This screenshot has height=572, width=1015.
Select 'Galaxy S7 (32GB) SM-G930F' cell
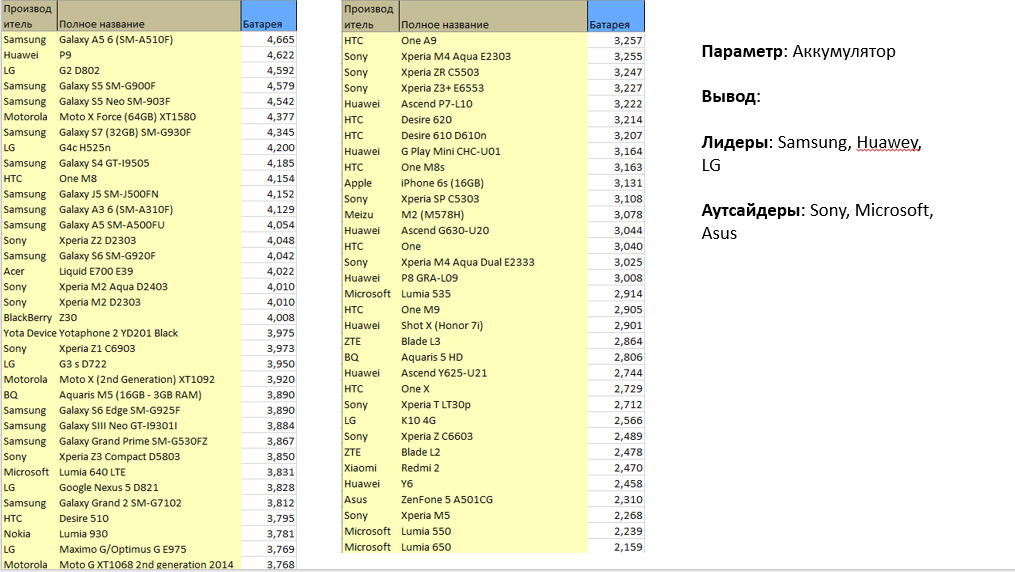(149, 133)
